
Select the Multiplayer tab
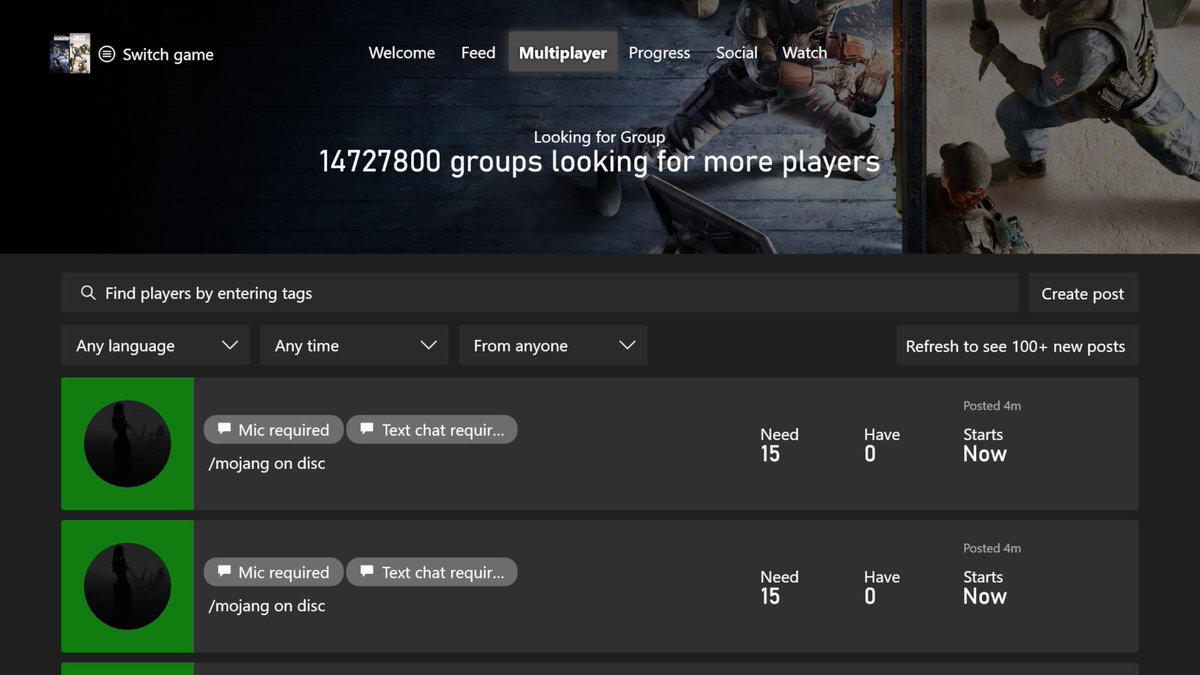562,53
